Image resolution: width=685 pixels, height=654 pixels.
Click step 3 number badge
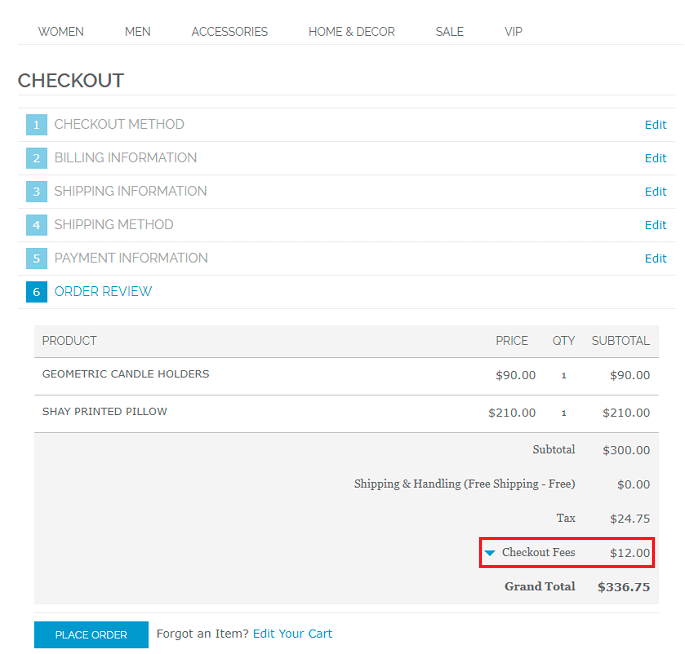click(x=37, y=192)
